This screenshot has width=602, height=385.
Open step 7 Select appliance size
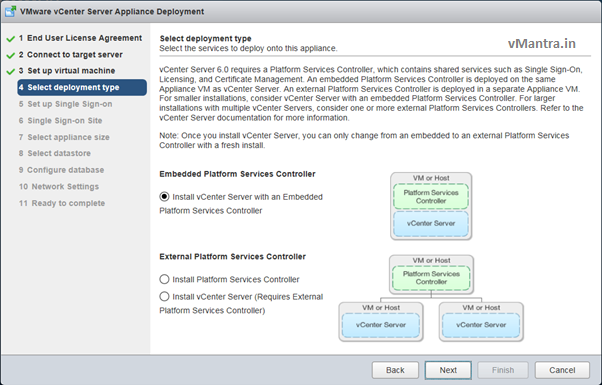(x=64, y=137)
